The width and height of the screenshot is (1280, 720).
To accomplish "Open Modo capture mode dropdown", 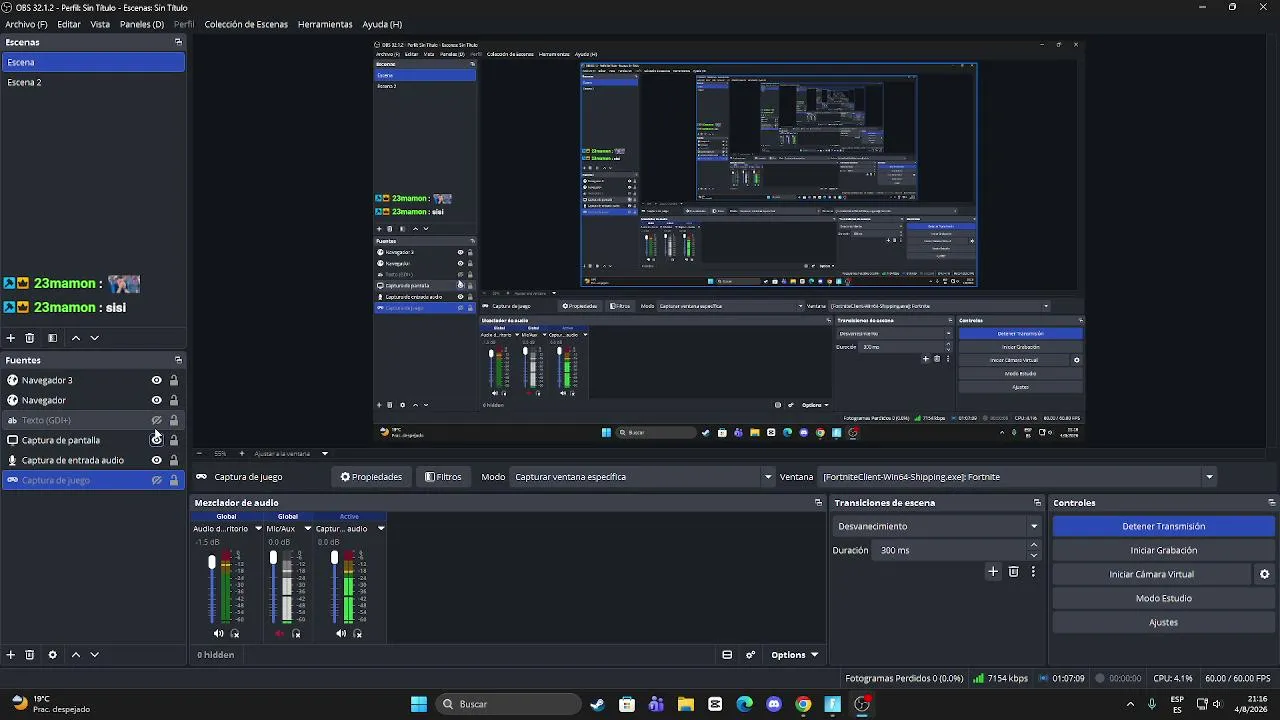I will click(x=642, y=477).
